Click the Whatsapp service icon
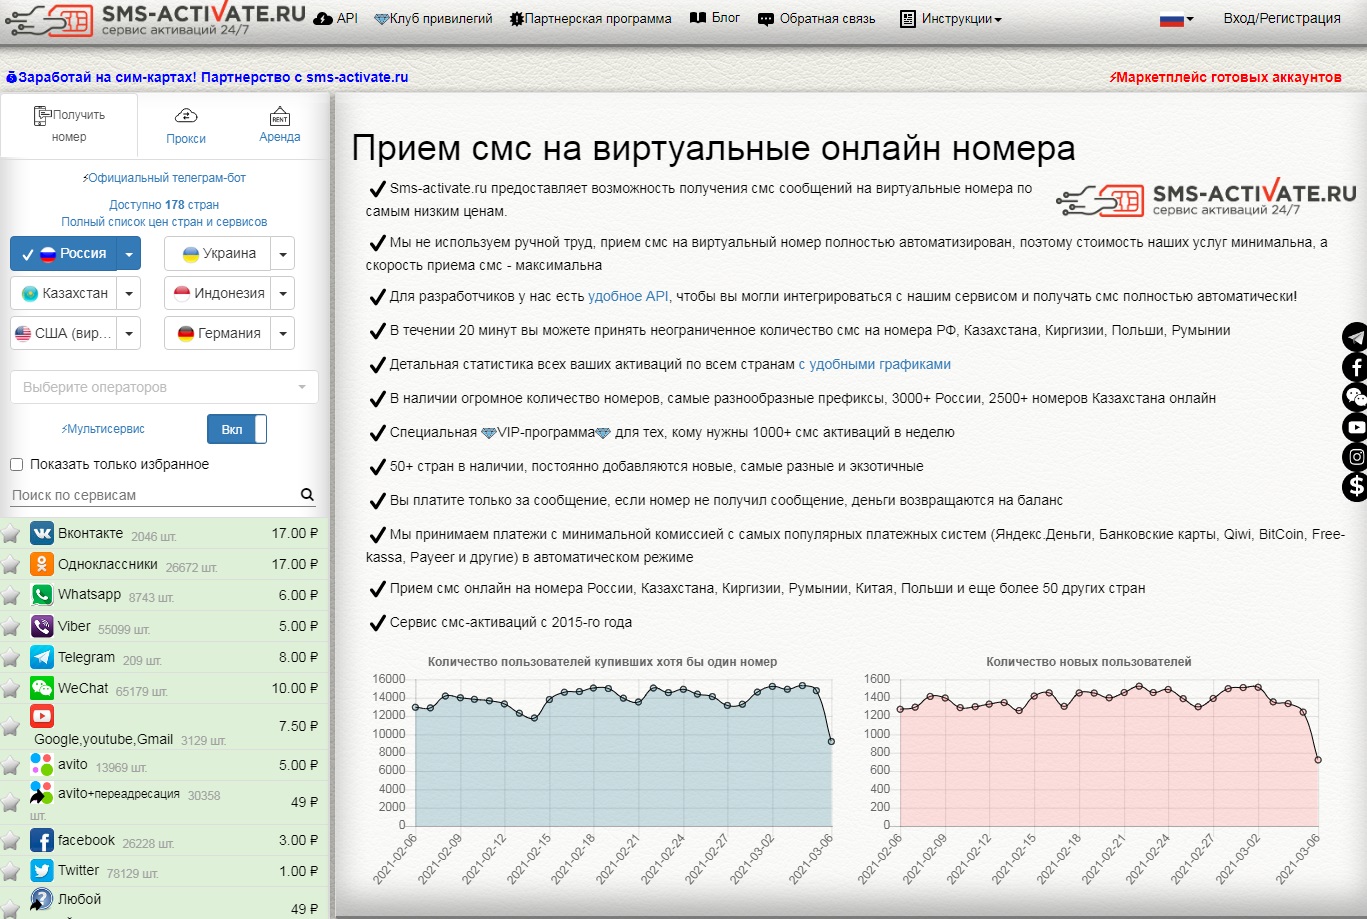Image resolution: width=1367 pixels, height=919 pixels. click(x=42, y=595)
